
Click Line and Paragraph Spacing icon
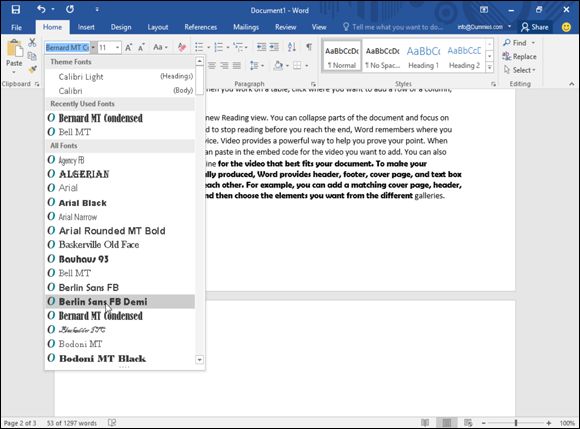coord(254,66)
